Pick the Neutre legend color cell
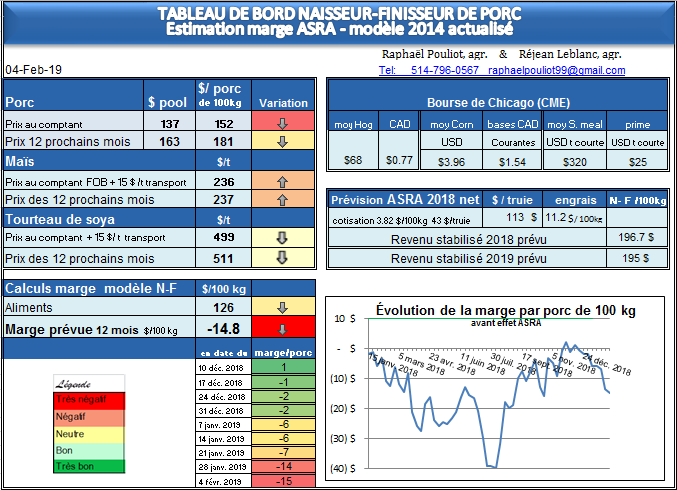Viewport: 677px width, 490px height. click(x=89, y=432)
